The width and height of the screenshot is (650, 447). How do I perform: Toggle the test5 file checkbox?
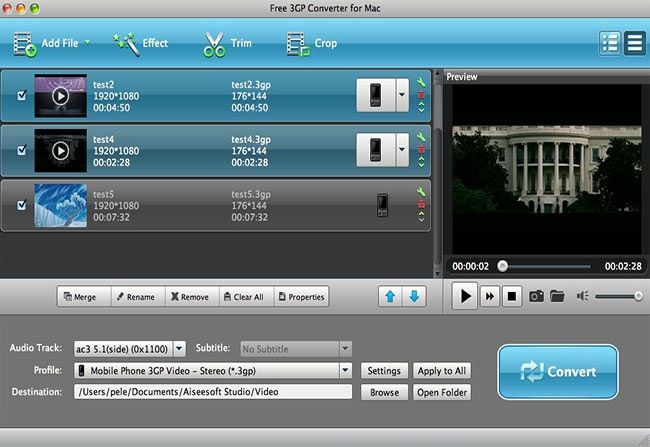(23, 205)
